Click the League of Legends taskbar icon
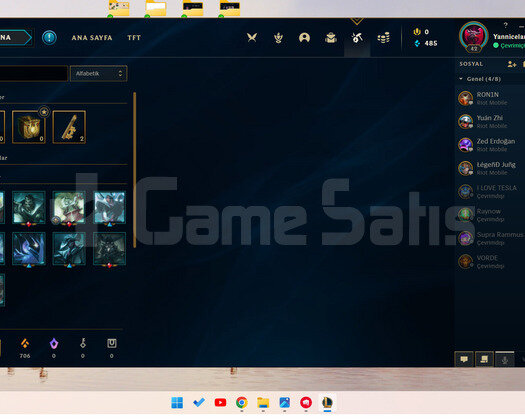 [x=327, y=402]
